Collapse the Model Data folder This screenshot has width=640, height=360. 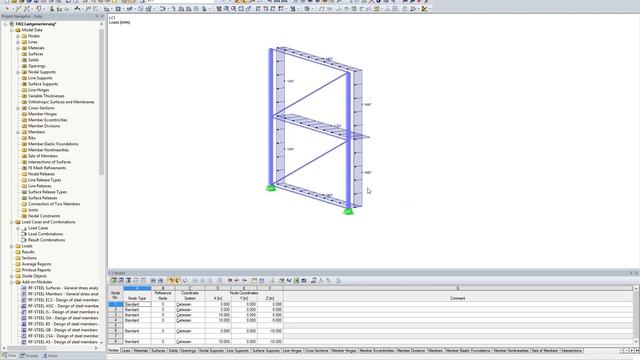[12, 30]
